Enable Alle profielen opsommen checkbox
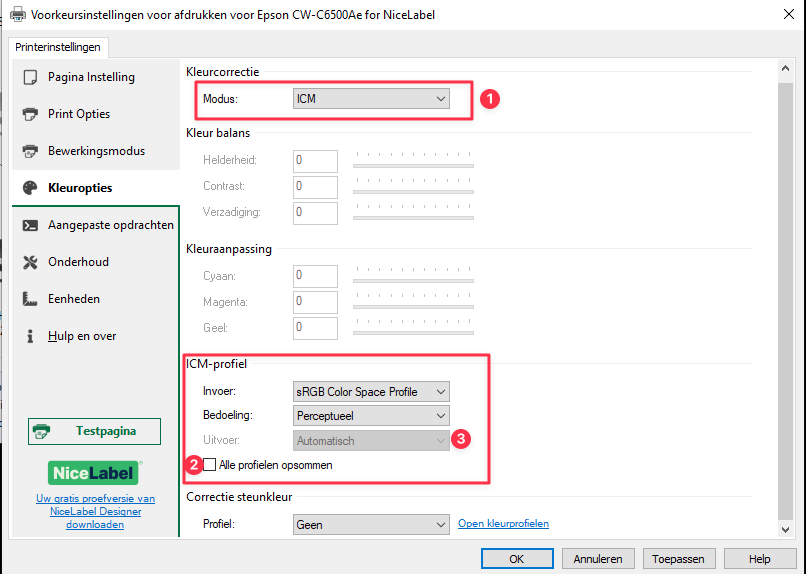This screenshot has width=806, height=574. [x=209, y=465]
